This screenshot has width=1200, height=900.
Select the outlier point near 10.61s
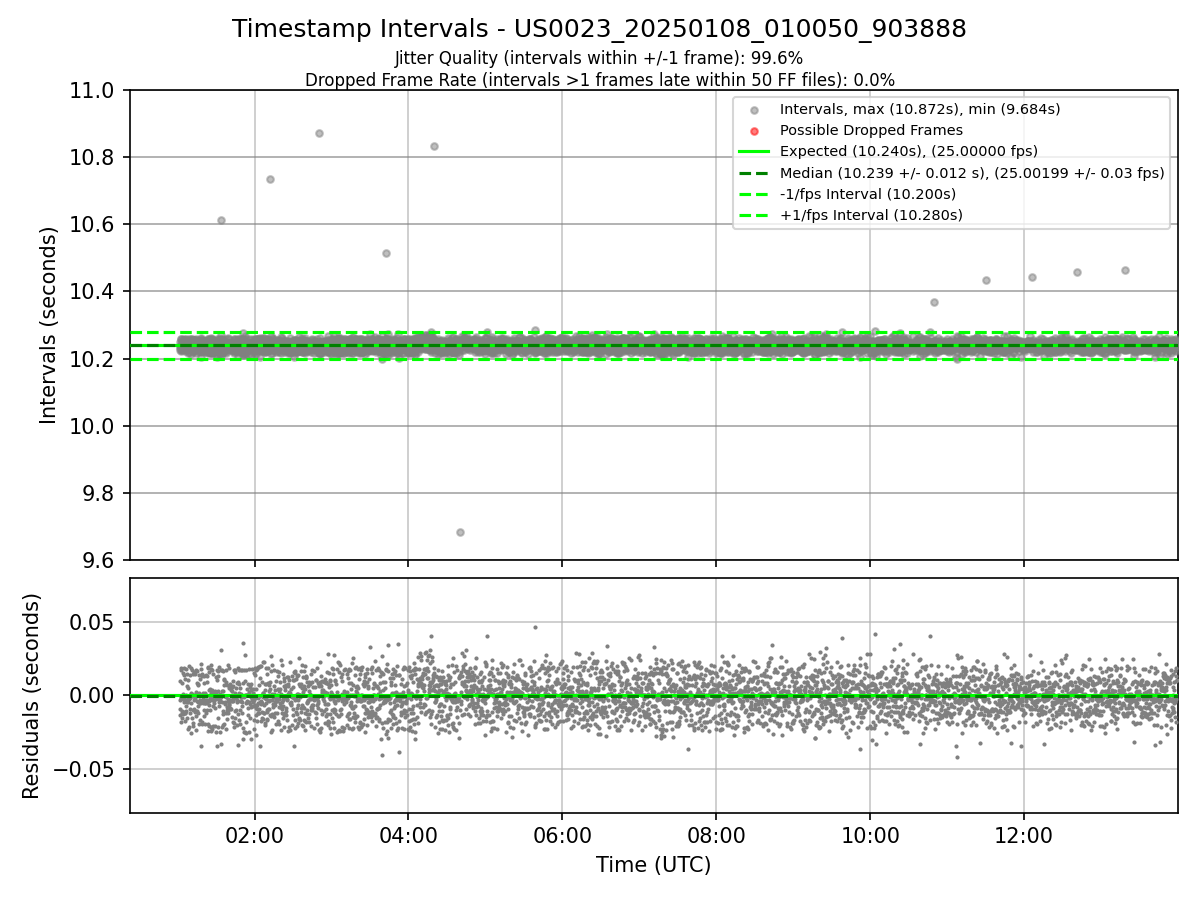click(221, 220)
